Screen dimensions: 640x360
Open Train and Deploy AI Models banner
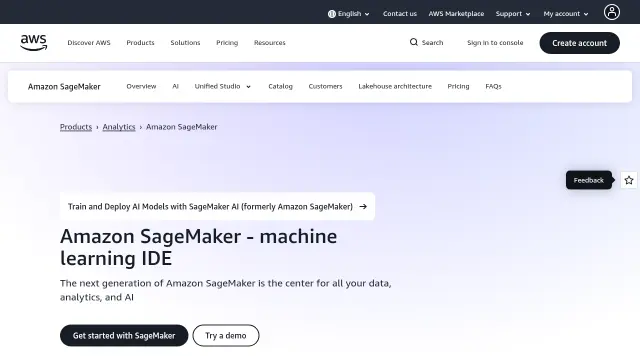(x=217, y=207)
